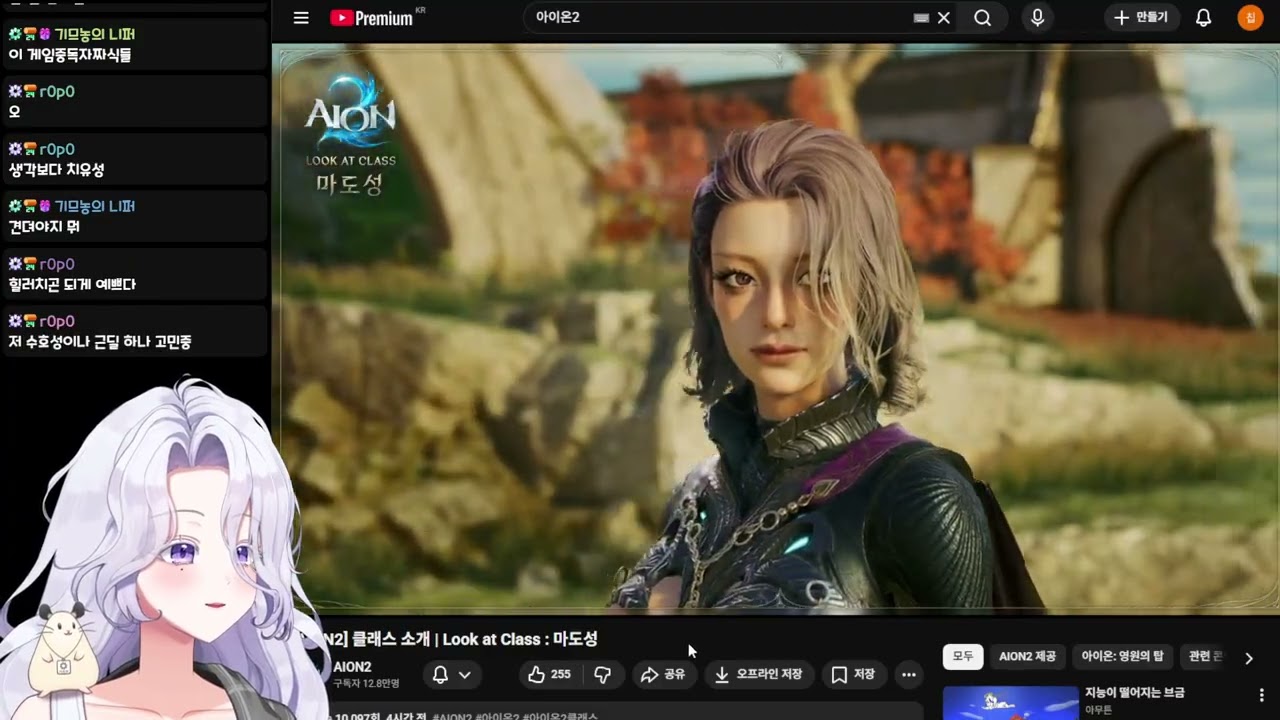Screen dimensions: 1280x720
Task: Expand the subscription notification bell dropdown
Action: 451,675
